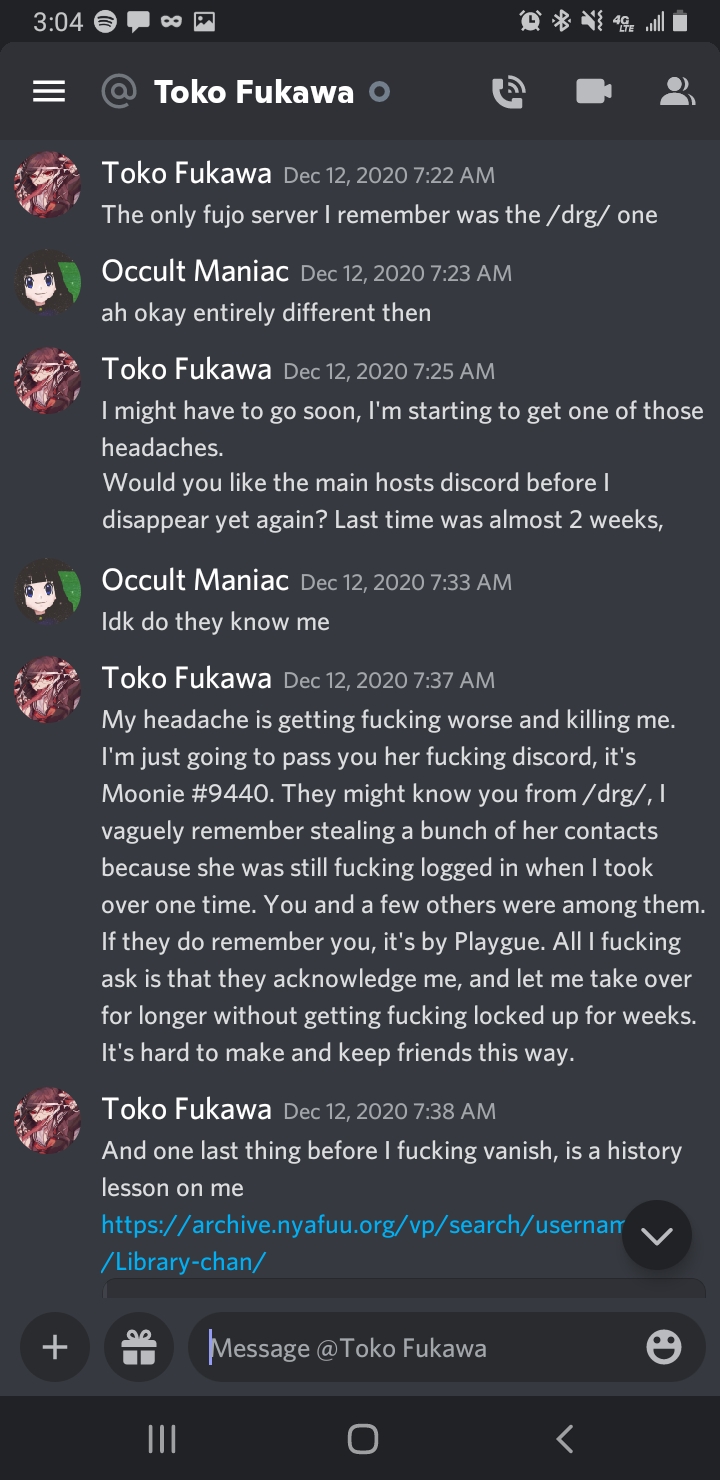Show the member list icon
This screenshot has width=720, height=1480.
click(677, 92)
